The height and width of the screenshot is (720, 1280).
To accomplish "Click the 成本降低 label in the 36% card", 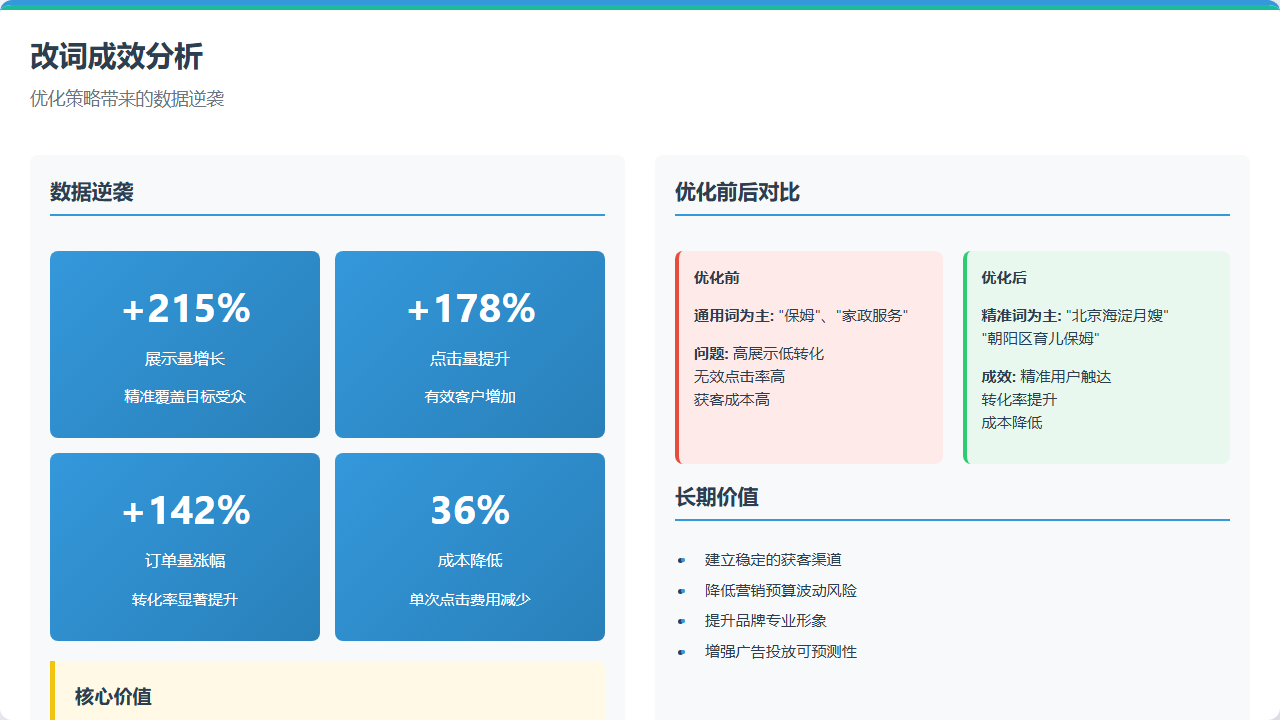I will tap(470, 561).
